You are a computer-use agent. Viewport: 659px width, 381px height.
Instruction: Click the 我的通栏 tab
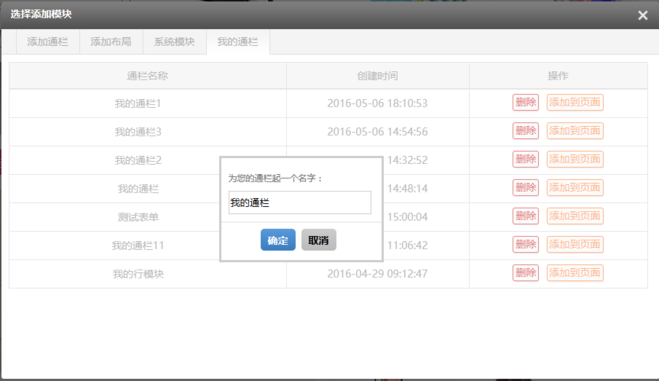click(238, 42)
